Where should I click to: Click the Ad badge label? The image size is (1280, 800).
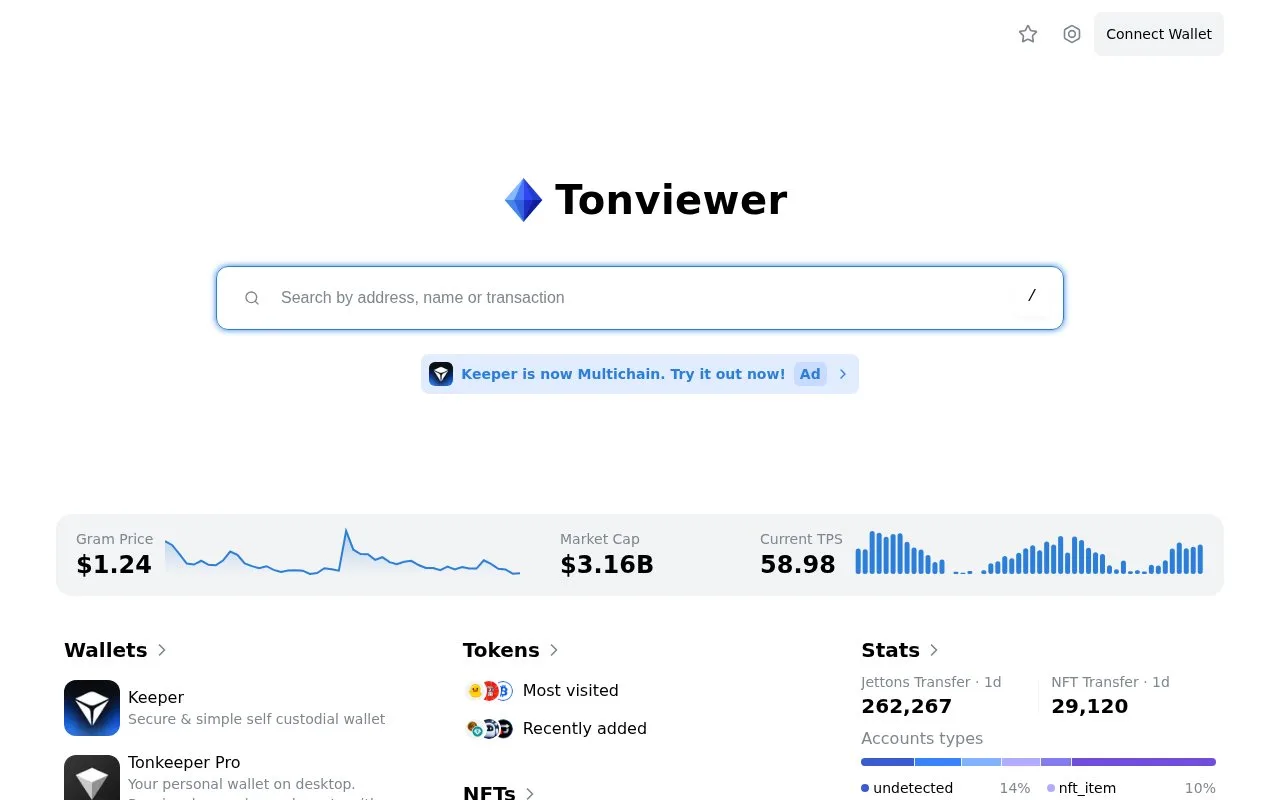(810, 374)
